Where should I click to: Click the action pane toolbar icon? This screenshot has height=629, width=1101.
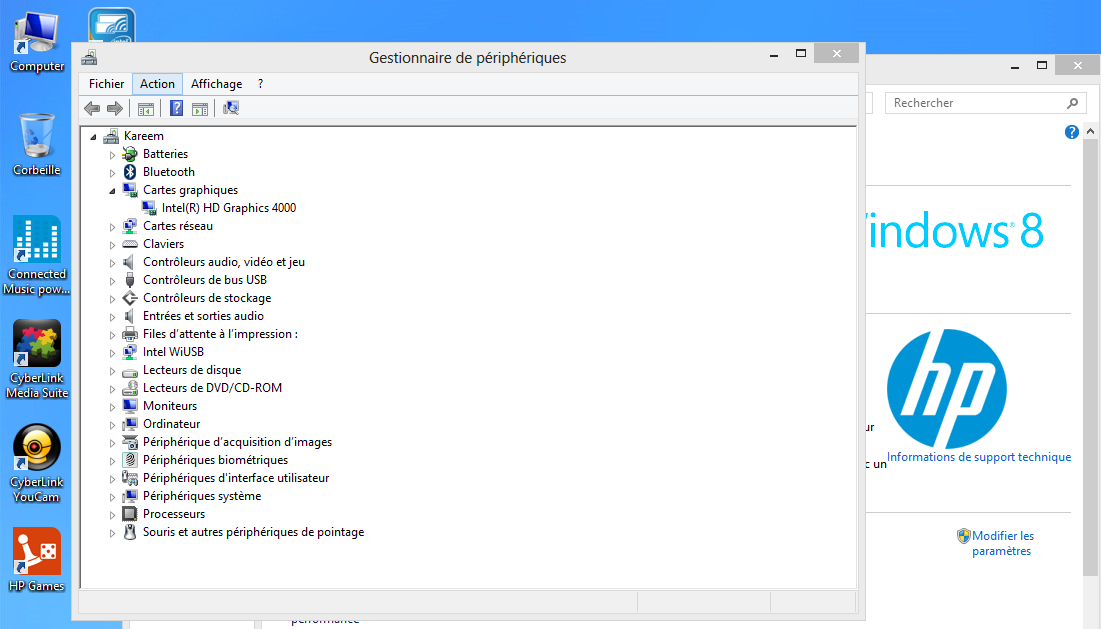click(200, 109)
